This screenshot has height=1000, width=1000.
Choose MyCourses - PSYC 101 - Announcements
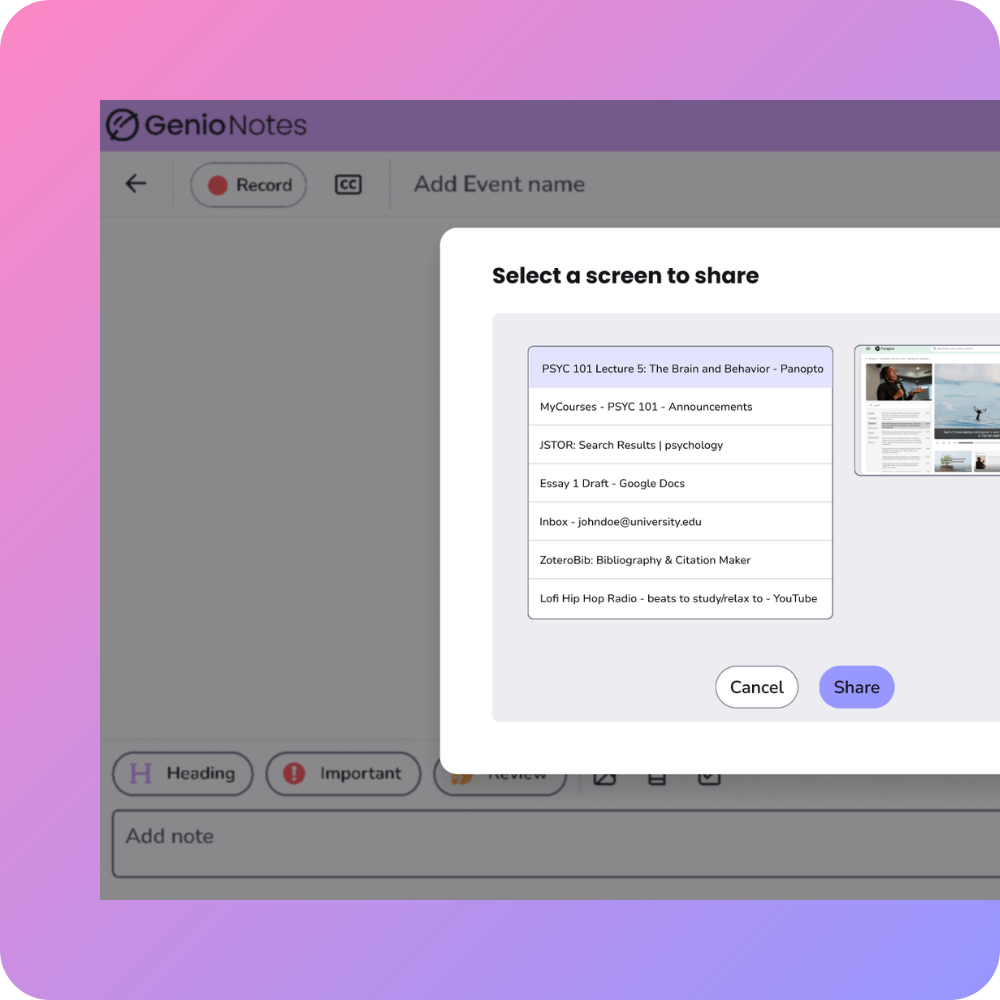point(680,406)
